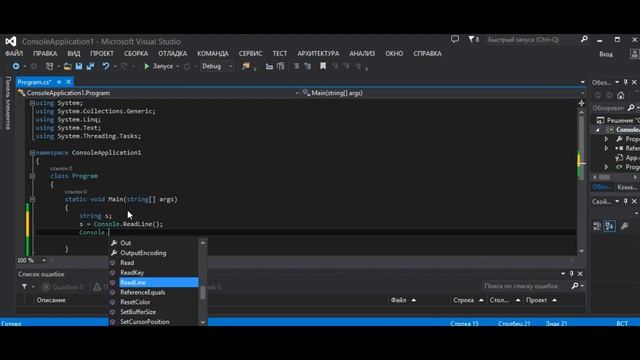Open the АНАЛИЗ menu

pyautogui.click(x=362, y=53)
